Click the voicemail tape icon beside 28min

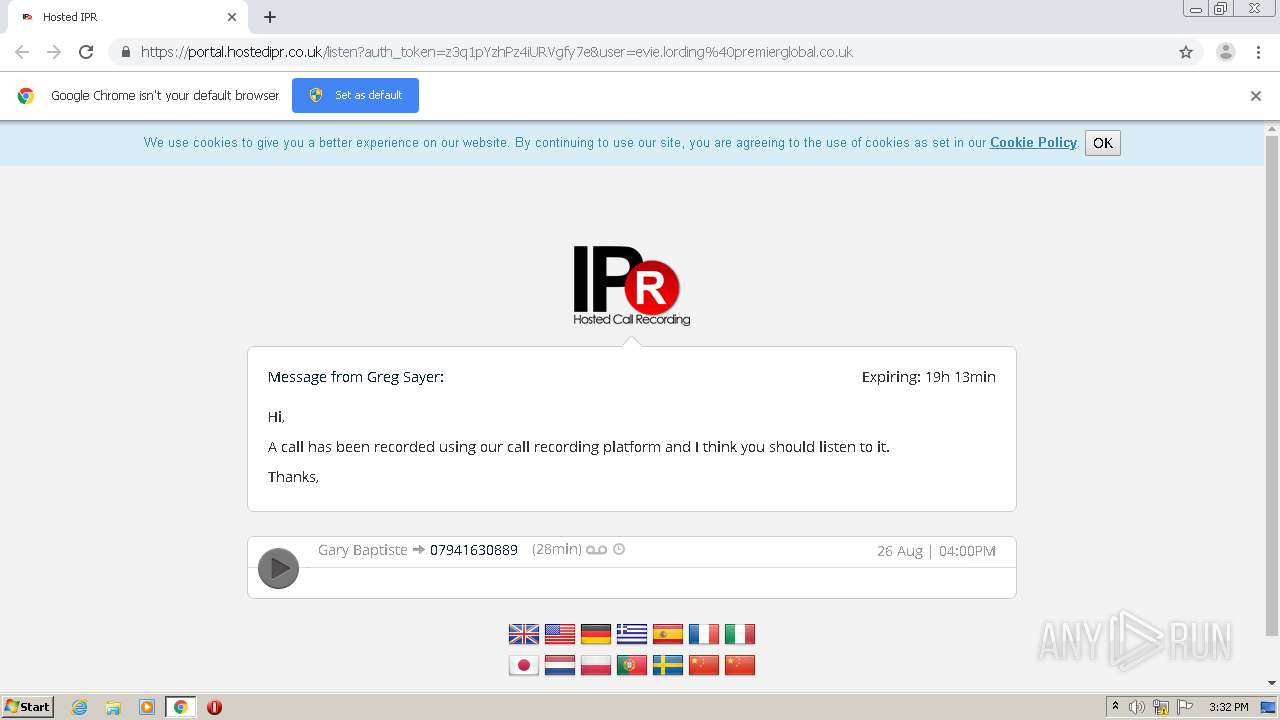pos(597,550)
